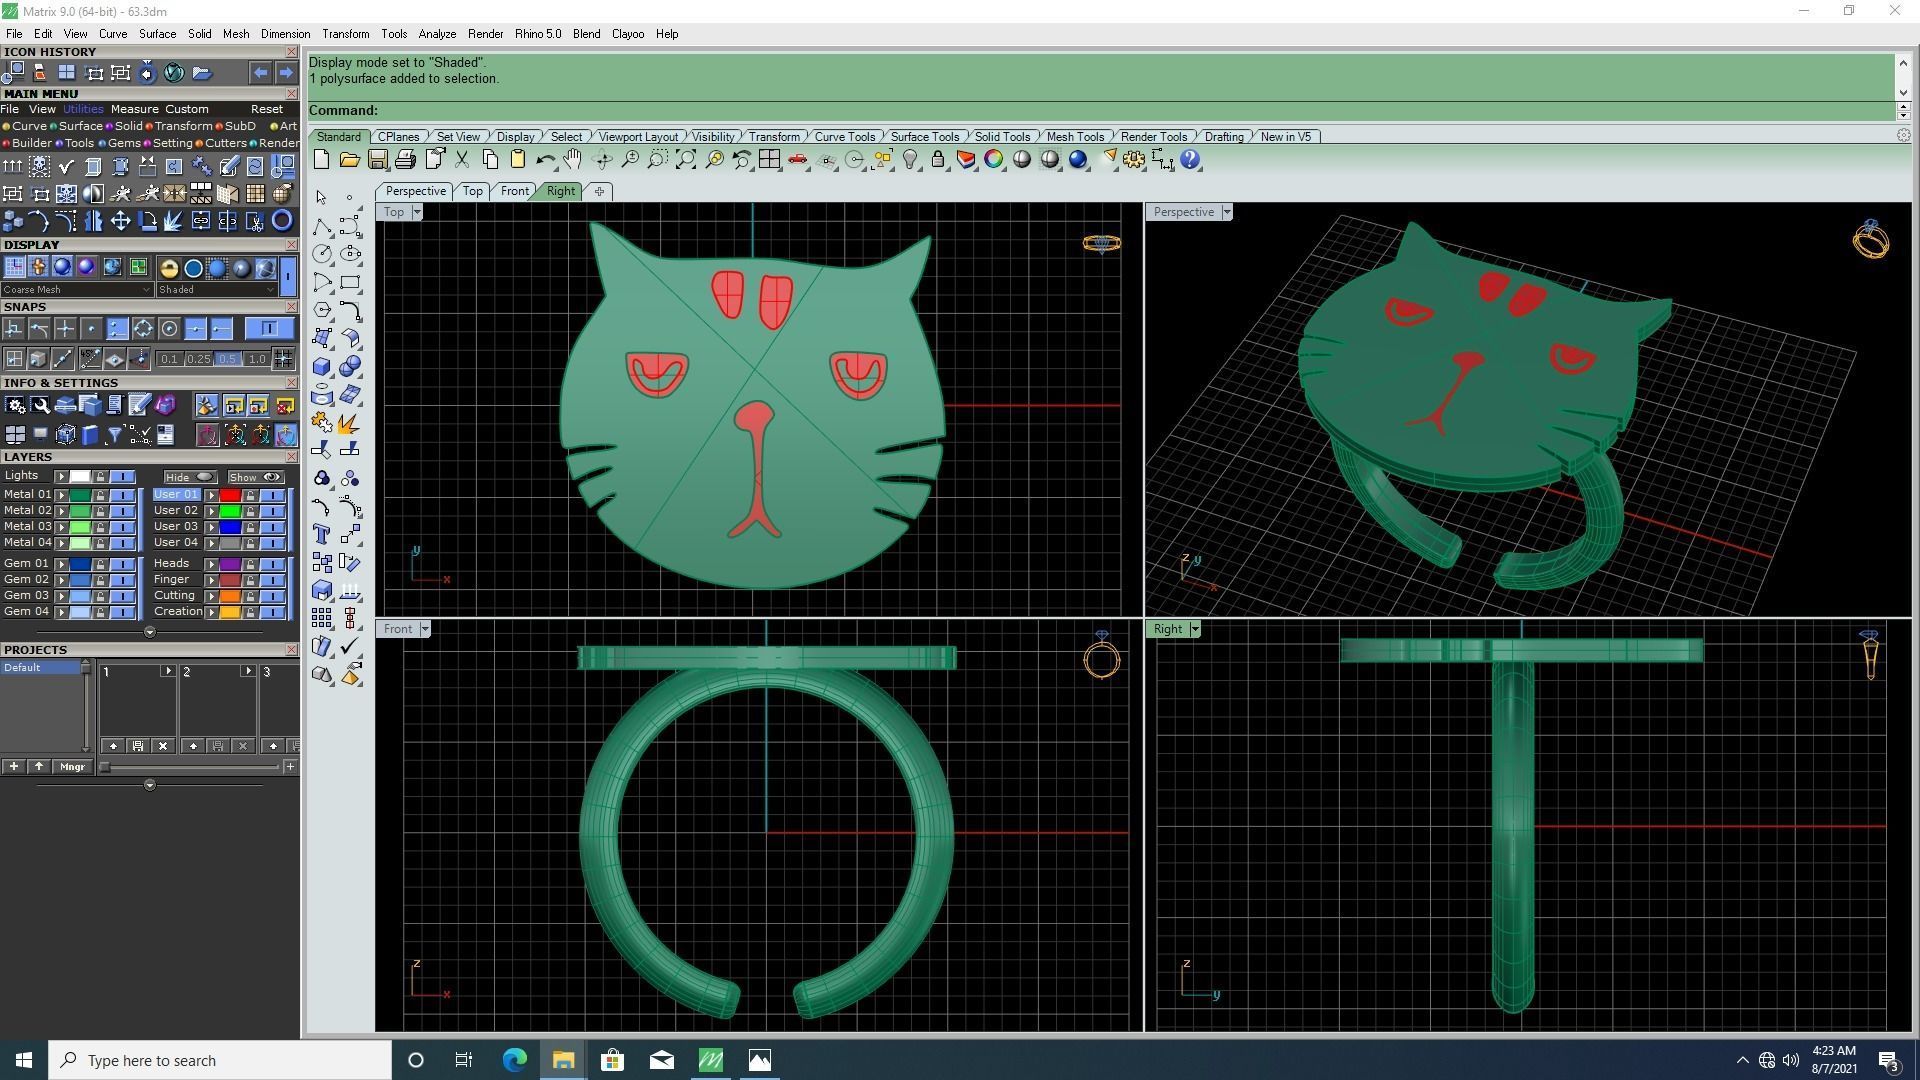This screenshot has width=1920, height=1080.
Task: Click Reset in the Main Menu panel
Action: pyautogui.click(x=267, y=109)
